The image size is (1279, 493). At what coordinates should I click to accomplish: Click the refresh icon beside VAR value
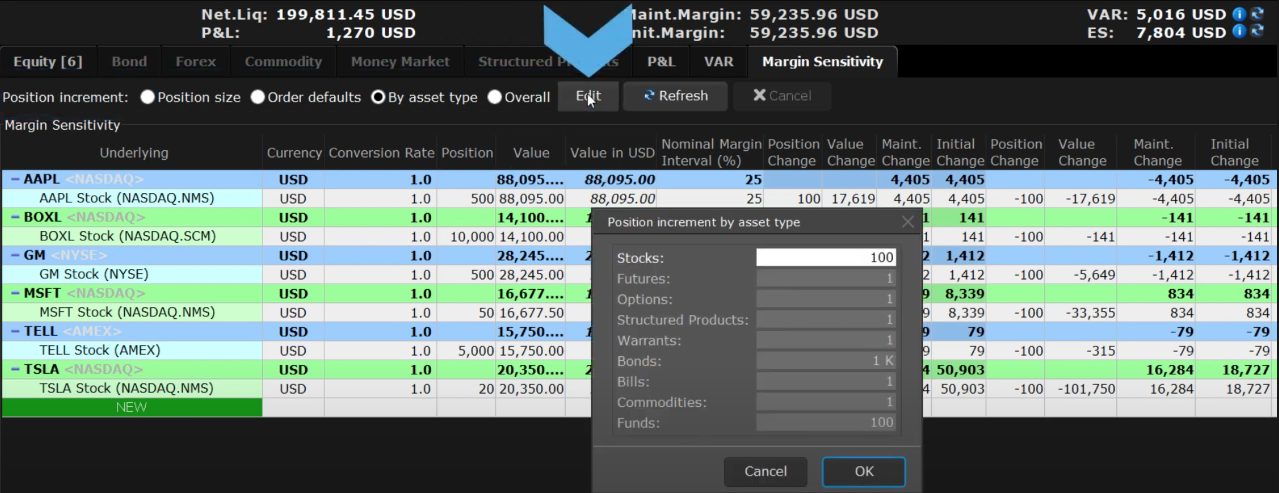click(1257, 14)
